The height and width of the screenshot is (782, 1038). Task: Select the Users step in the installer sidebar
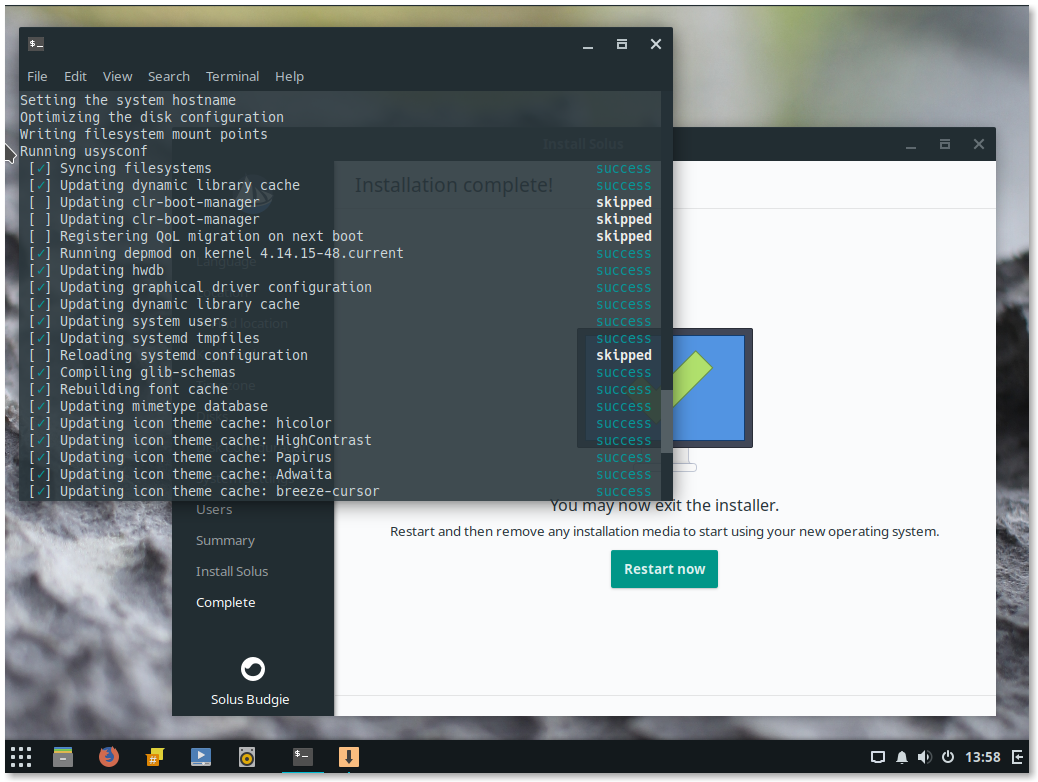(x=214, y=509)
